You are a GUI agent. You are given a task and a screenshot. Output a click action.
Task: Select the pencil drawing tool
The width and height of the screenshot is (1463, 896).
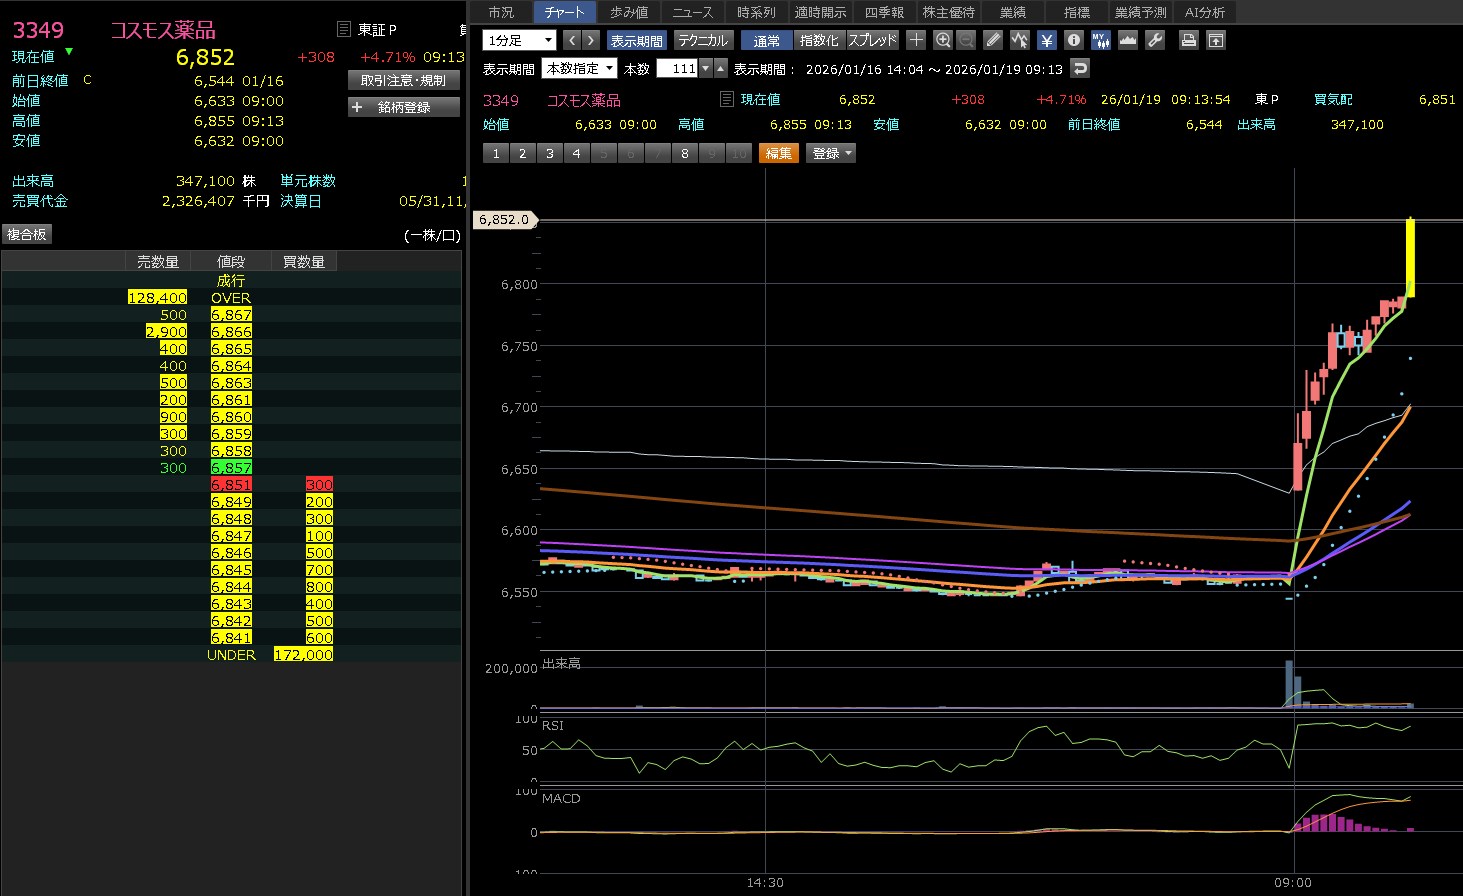(992, 40)
